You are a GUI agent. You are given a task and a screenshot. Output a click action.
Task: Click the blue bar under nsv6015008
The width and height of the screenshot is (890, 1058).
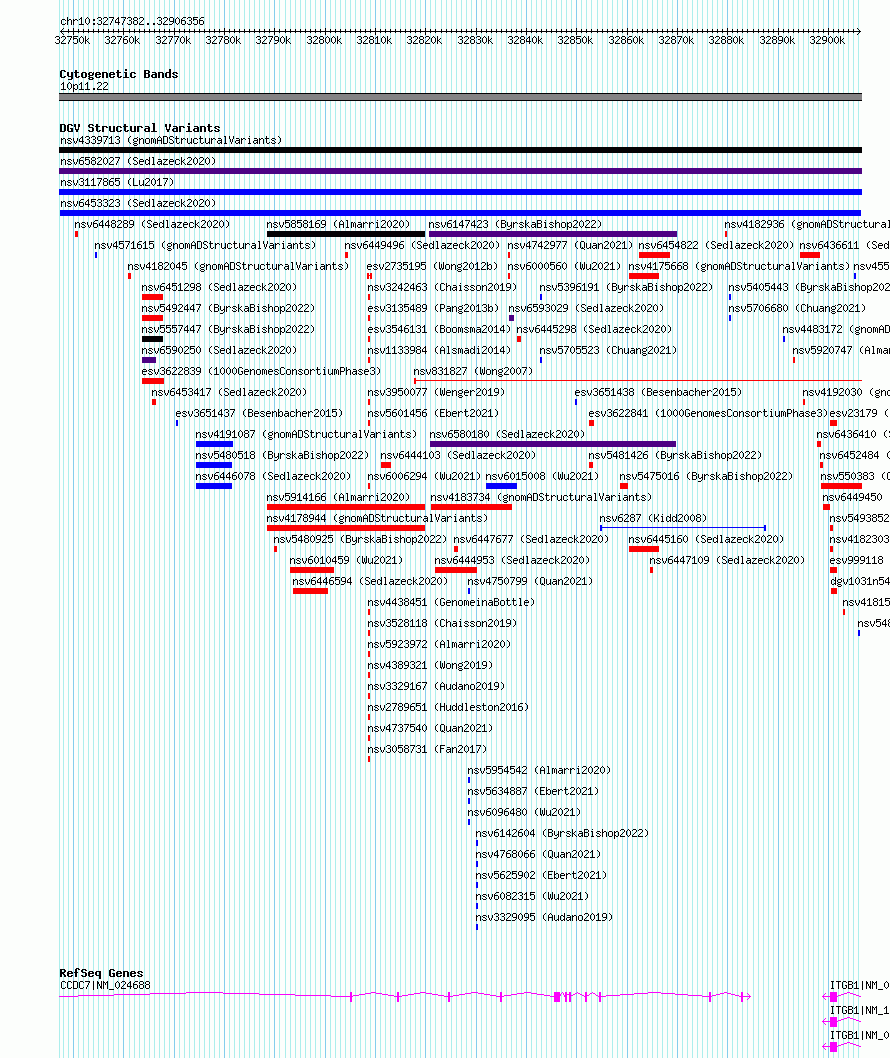pyautogui.click(x=501, y=486)
